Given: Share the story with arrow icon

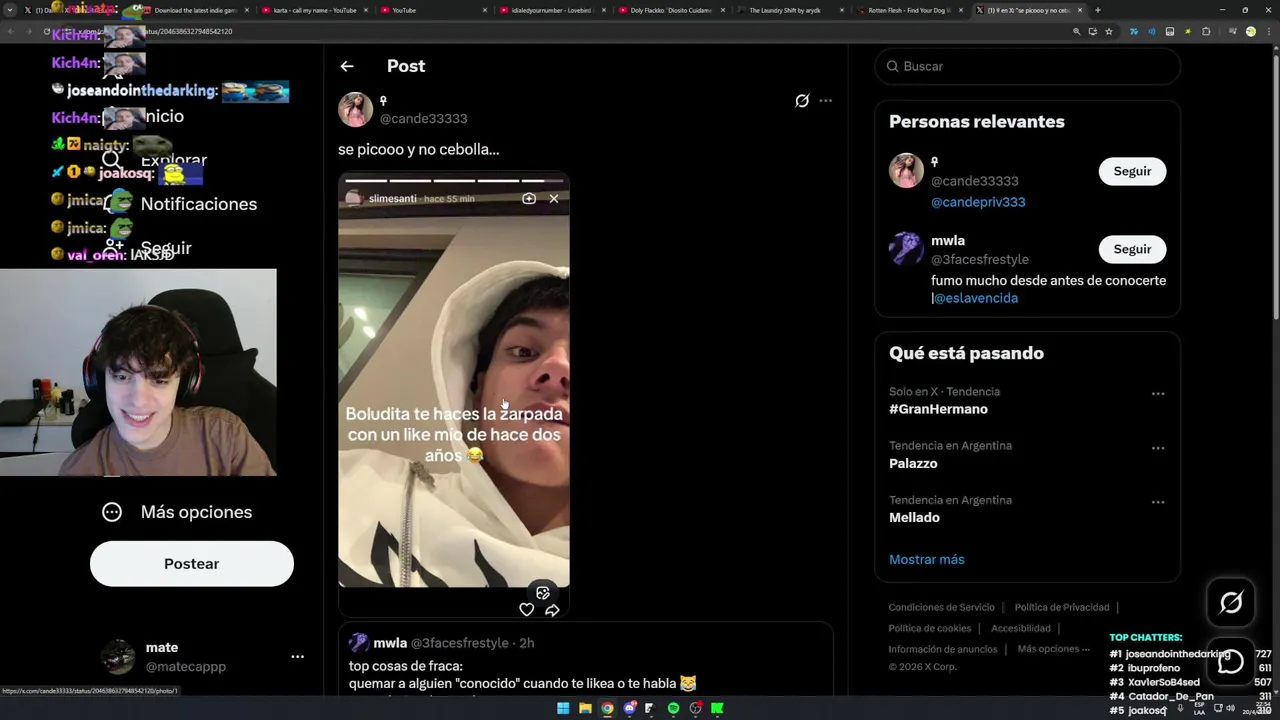Looking at the screenshot, I should pos(552,609).
